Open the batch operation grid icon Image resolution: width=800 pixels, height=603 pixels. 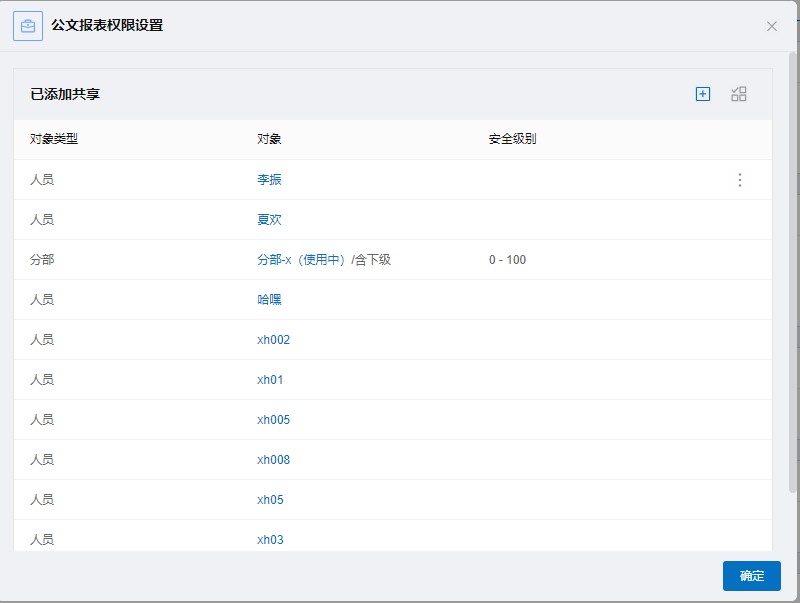pyautogui.click(x=738, y=94)
